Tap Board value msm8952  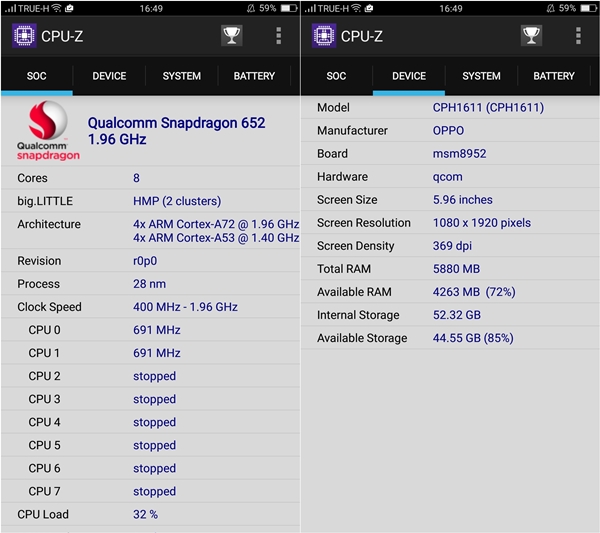[459, 153]
